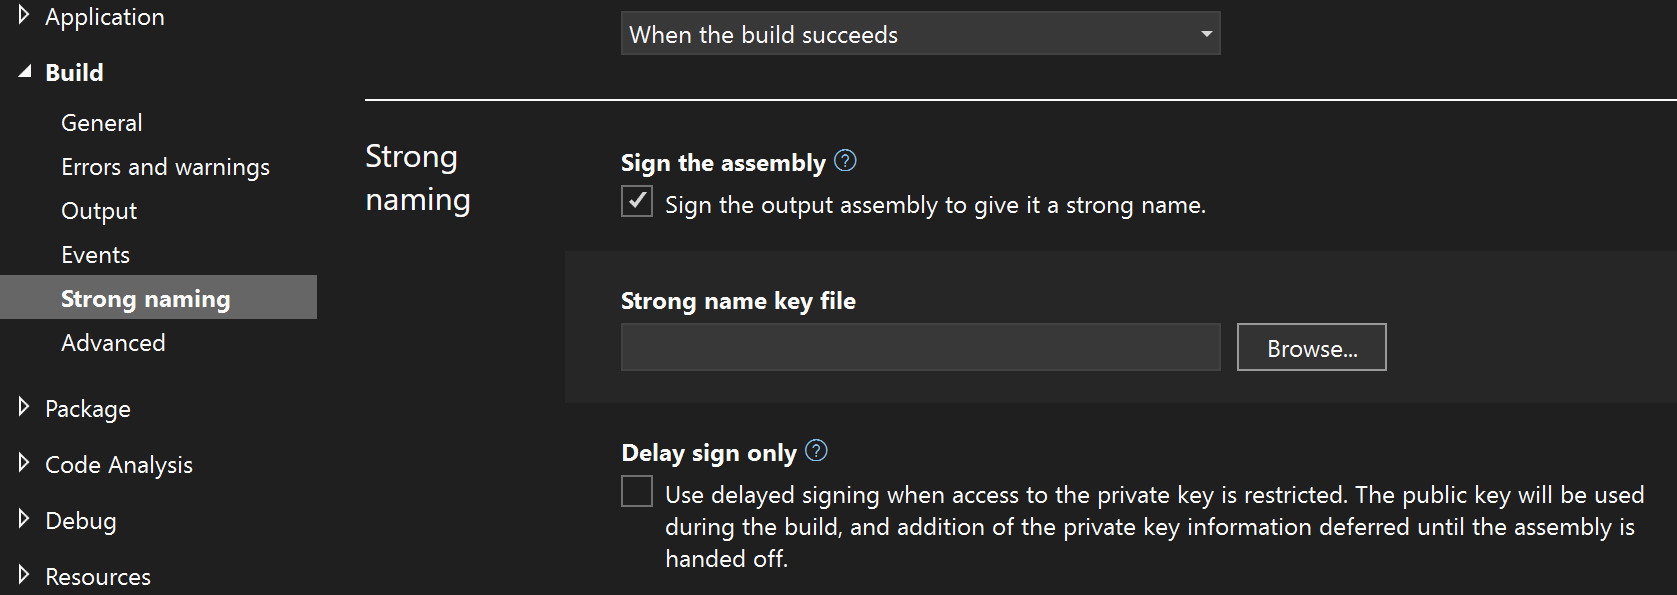Select the Events page
Viewport: 1677px width, 595px height.
95,254
